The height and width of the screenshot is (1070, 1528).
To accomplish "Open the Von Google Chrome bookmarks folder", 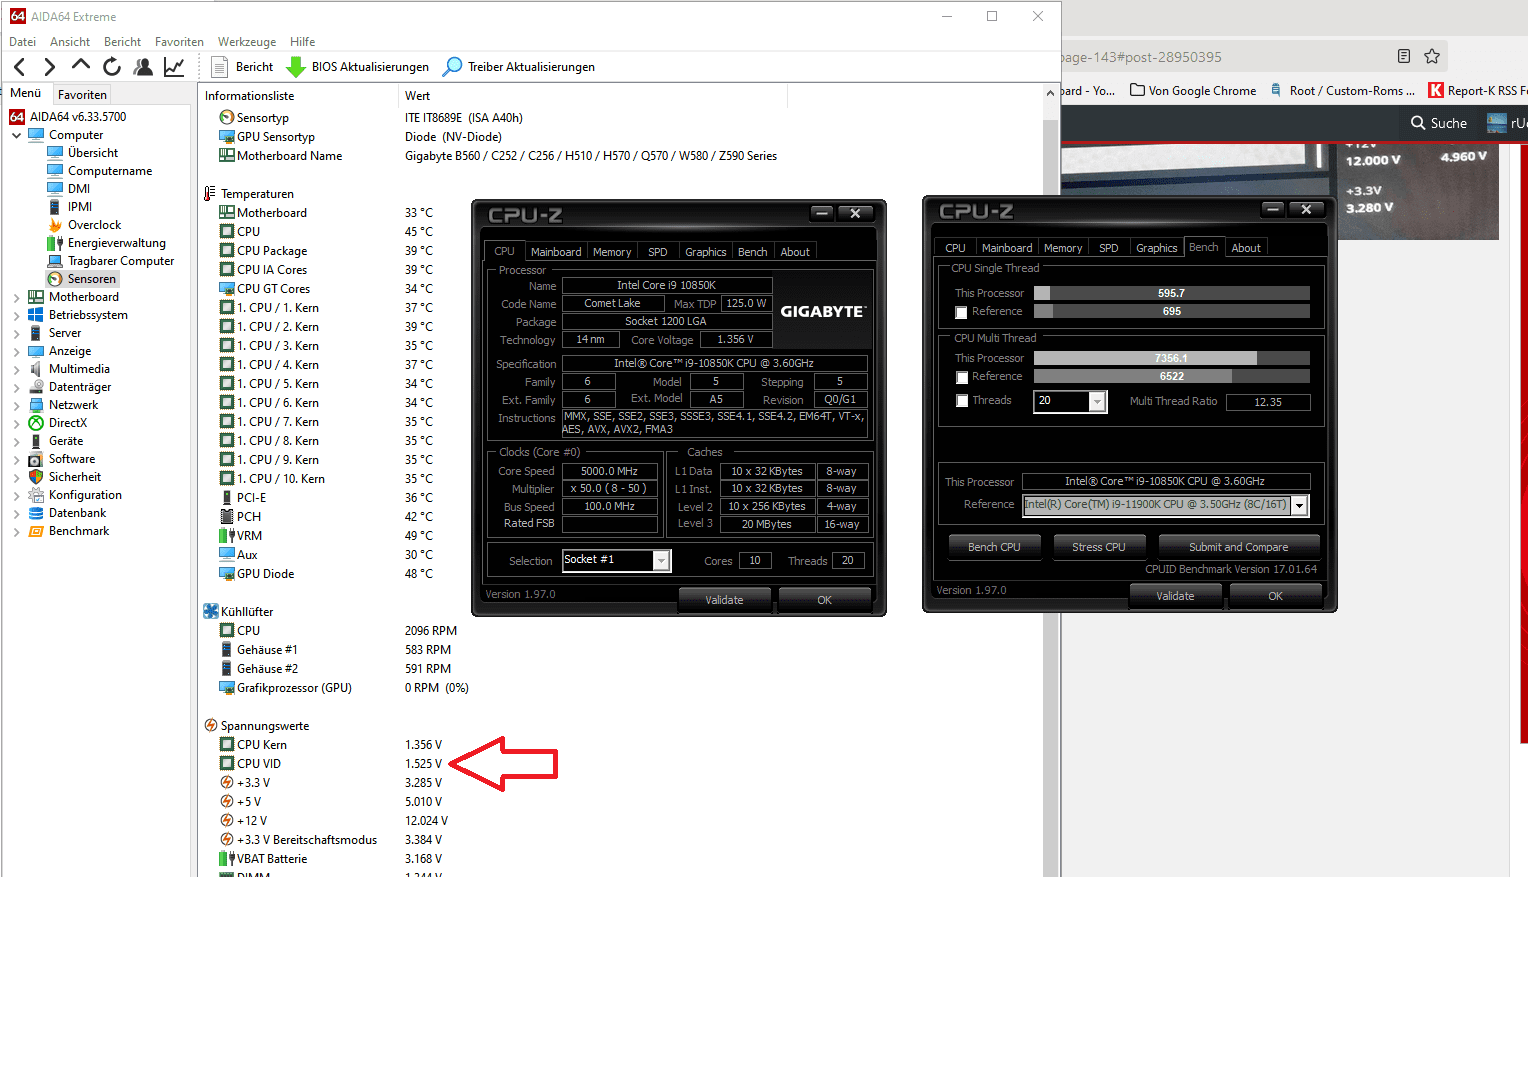I will coord(1193,90).
